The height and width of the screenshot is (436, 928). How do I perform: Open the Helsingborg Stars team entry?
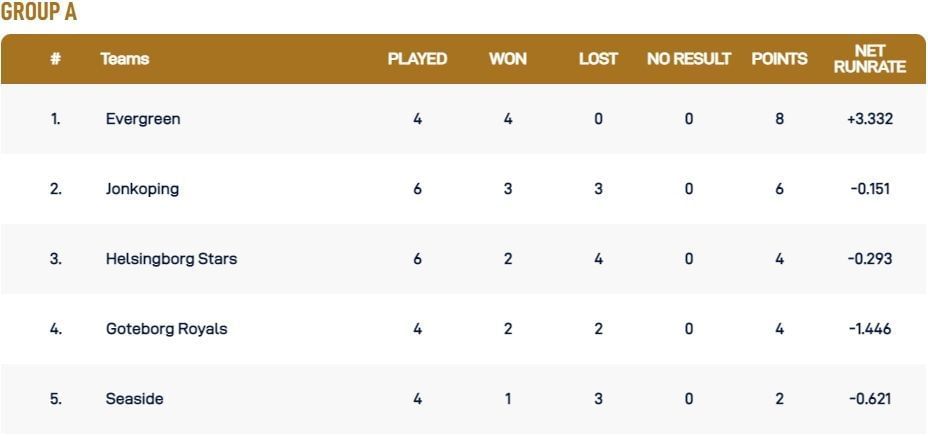point(171,259)
